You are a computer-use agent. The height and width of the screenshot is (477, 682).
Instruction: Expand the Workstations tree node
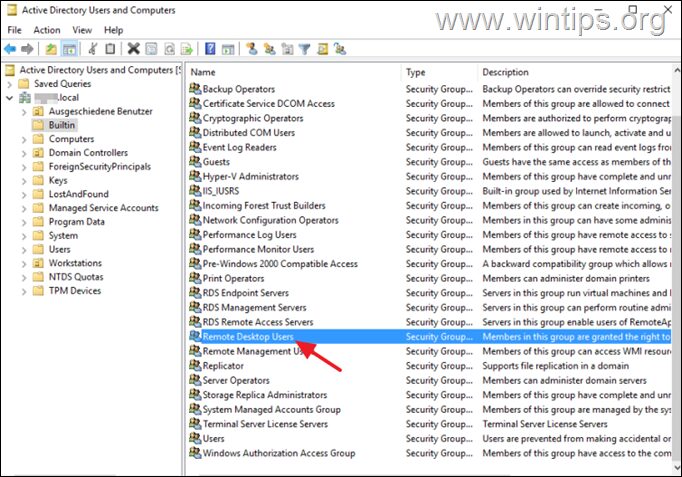click(24, 264)
